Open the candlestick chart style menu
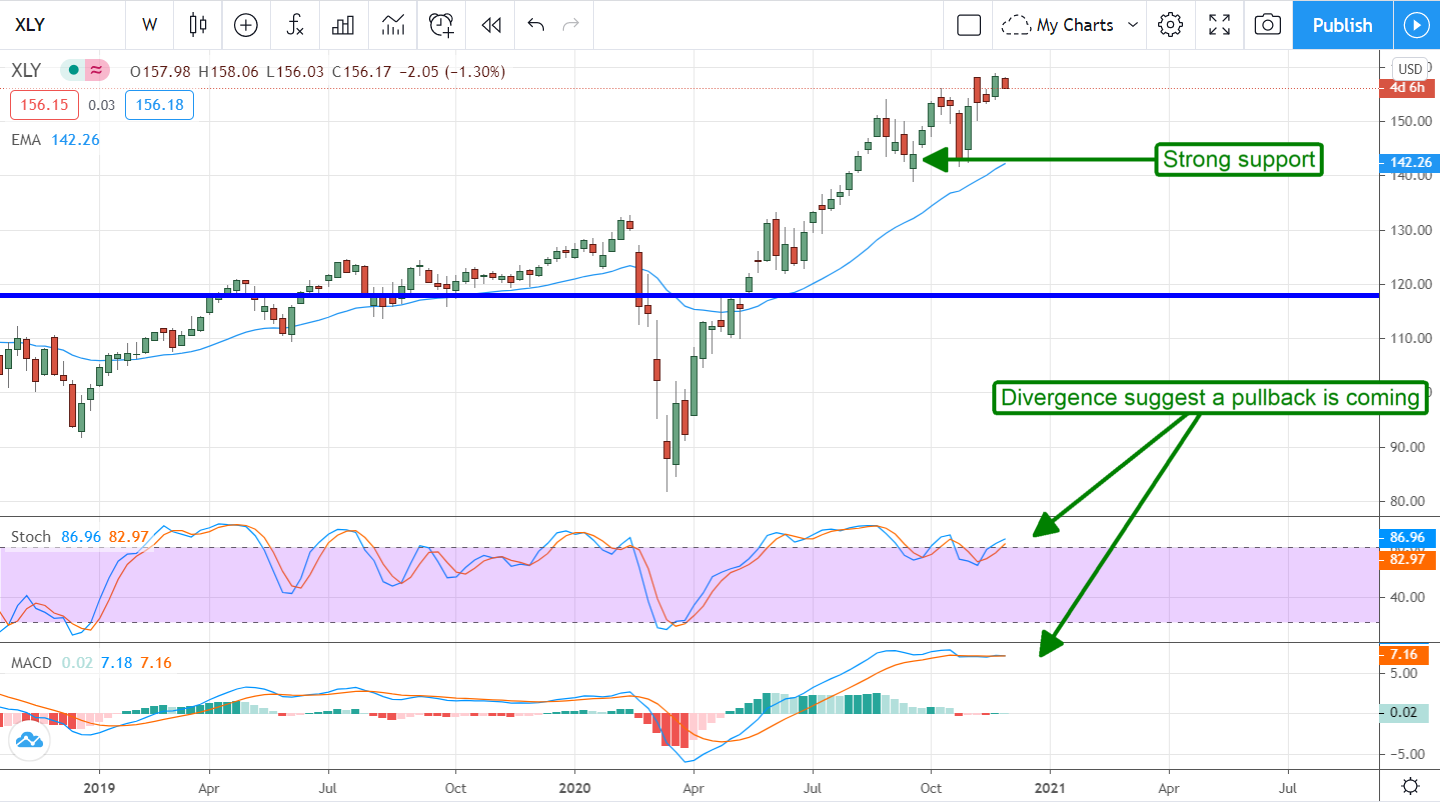This screenshot has width=1440, height=803. [198, 25]
